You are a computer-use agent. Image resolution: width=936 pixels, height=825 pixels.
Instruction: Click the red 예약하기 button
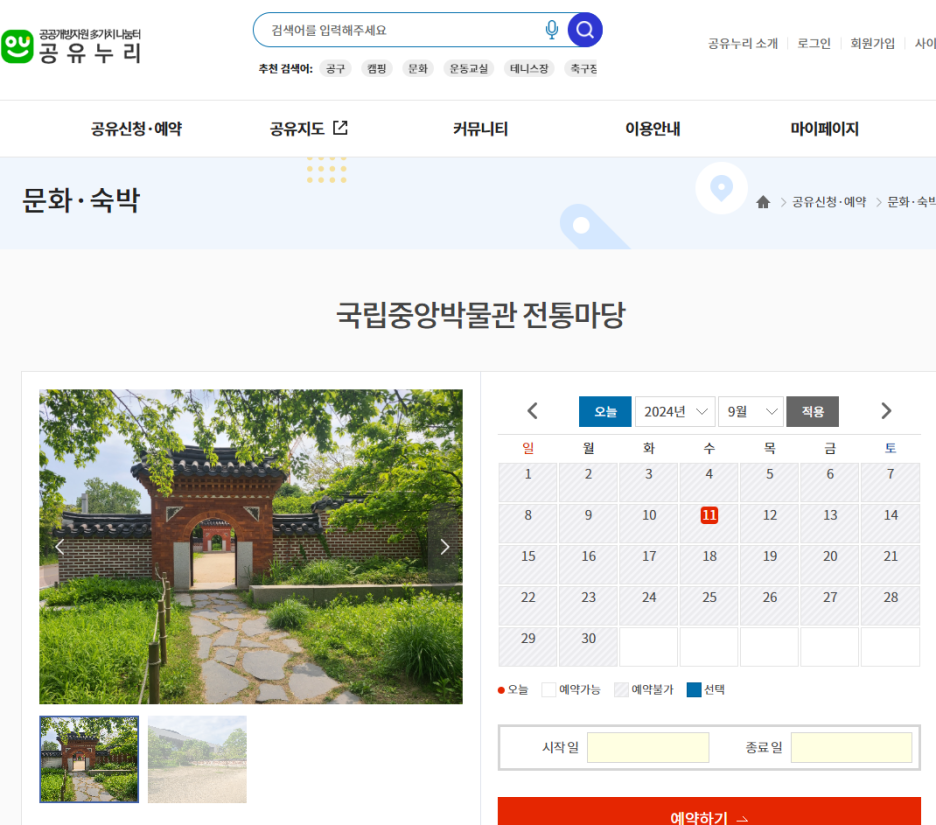pyautogui.click(x=709, y=813)
